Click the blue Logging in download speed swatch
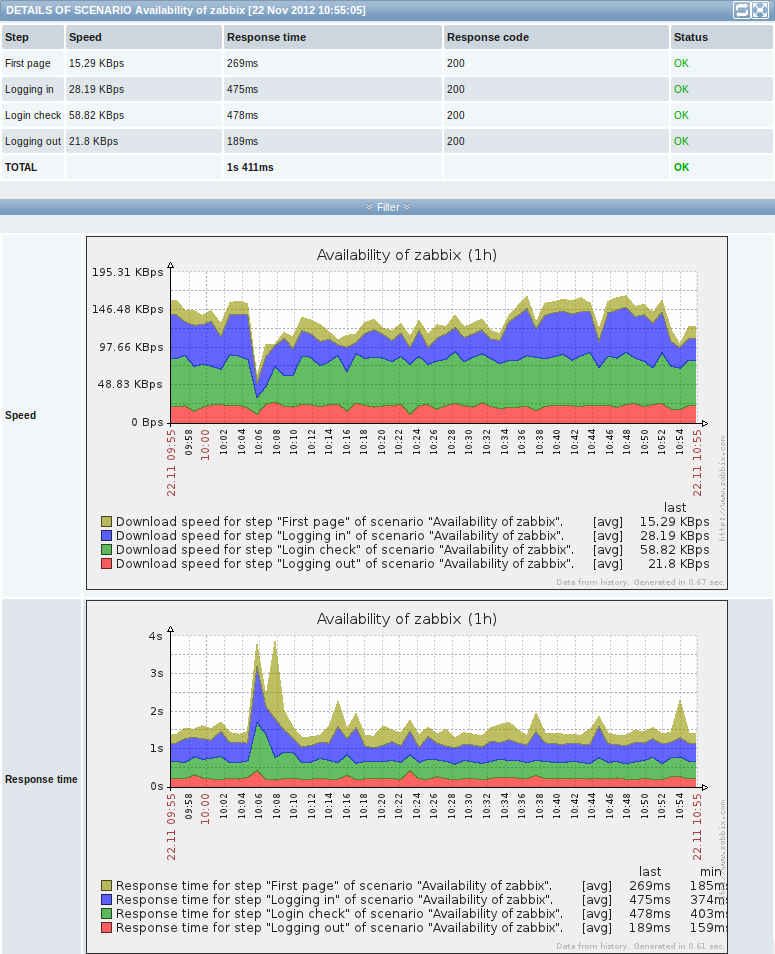The image size is (775, 954). [106, 535]
